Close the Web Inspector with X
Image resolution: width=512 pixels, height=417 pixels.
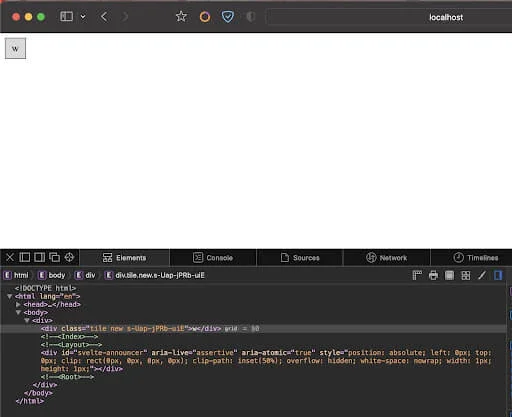pyautogui.click(x=10, y=257)
